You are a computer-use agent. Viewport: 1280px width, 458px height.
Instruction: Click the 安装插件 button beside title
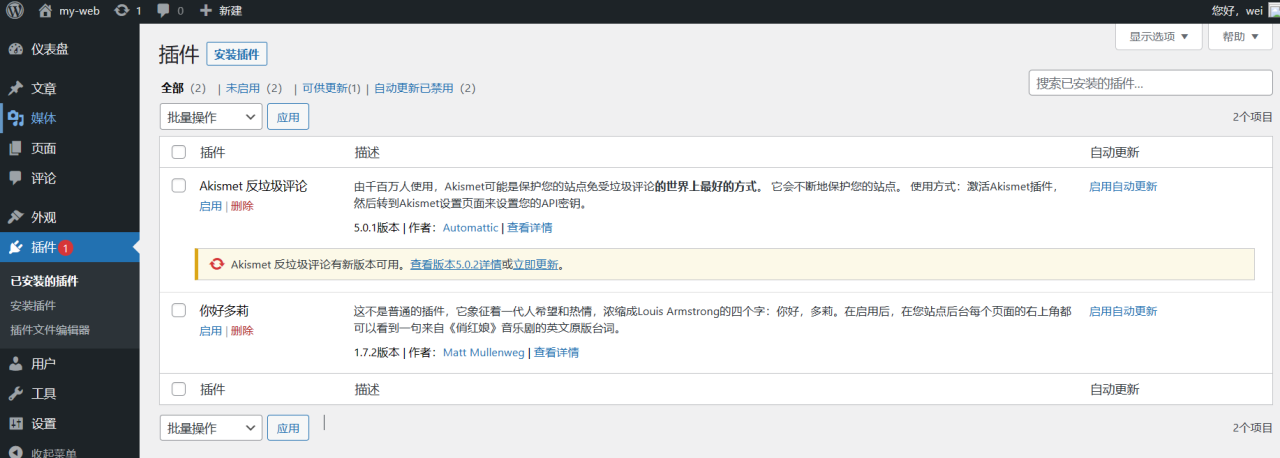point(237,54)
